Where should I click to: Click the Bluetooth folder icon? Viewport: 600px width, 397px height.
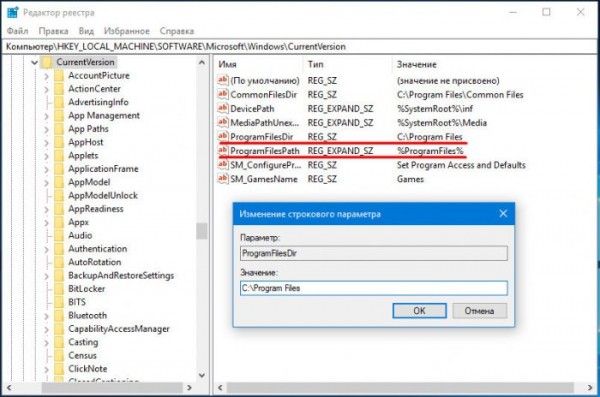[x=59, y=315]
